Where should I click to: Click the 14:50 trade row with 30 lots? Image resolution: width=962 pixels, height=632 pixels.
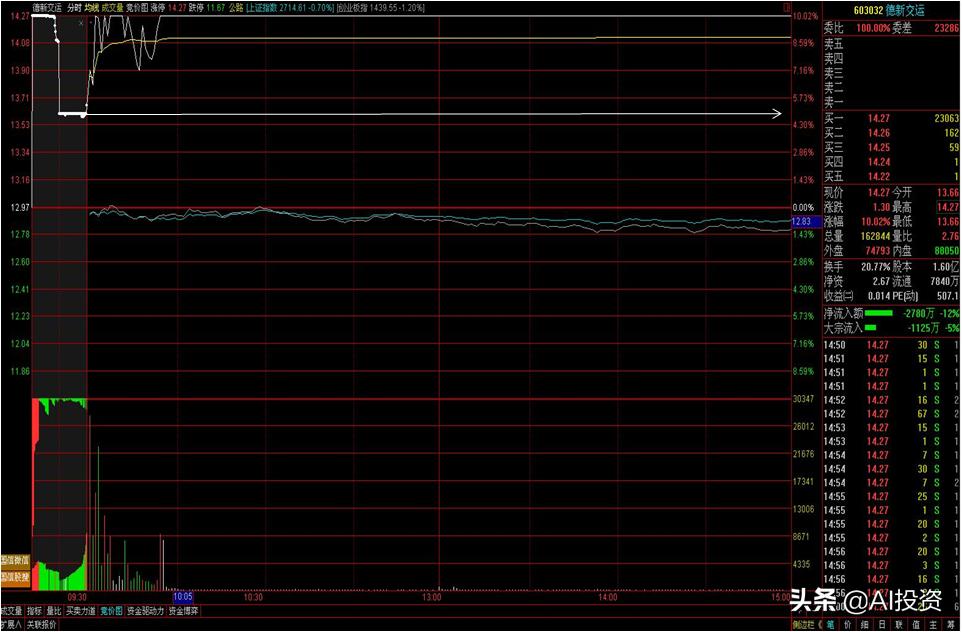(x=891, y=345)
